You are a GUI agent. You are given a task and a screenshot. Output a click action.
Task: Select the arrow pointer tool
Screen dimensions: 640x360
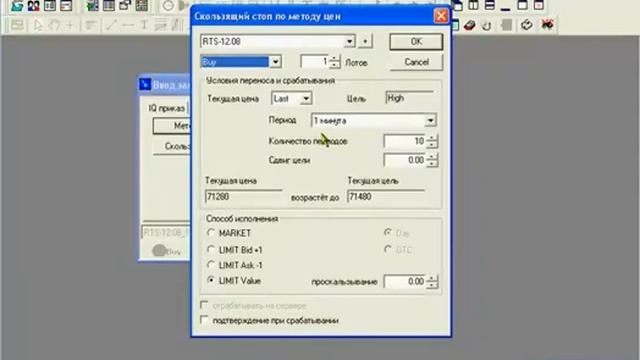pyautogui.click(x=38, y=25)
